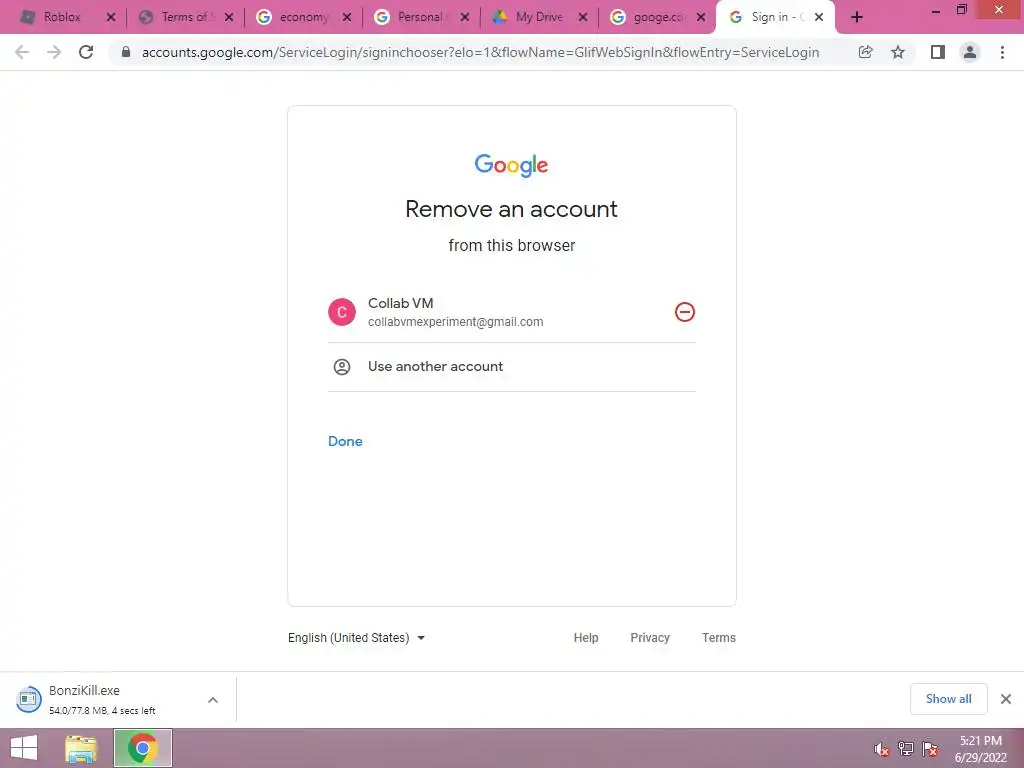
Task: Open File Explorer from the taskbar
Action: tap(81, 748)
